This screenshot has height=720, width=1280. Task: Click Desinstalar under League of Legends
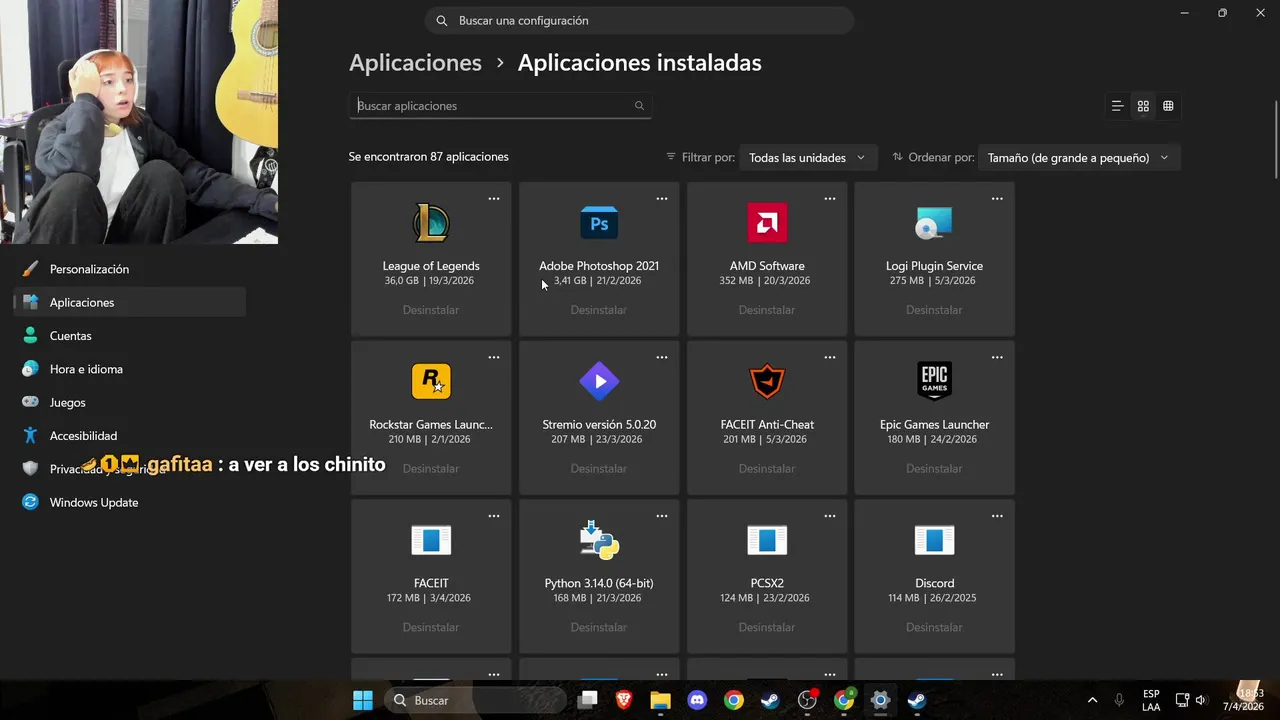[431, 310]
